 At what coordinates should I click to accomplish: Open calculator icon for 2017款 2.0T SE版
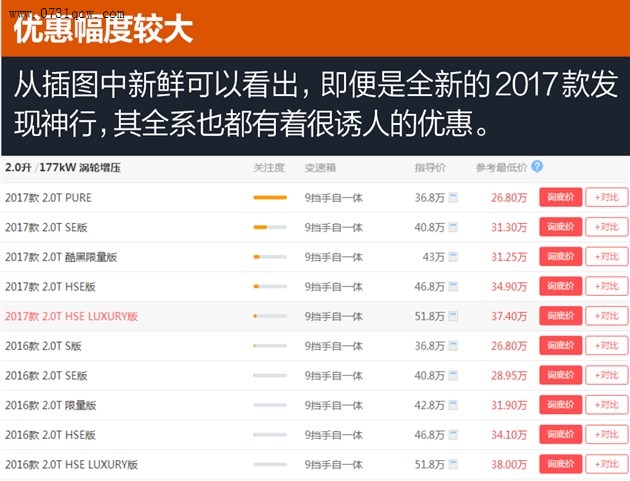[x=453, y=227]
